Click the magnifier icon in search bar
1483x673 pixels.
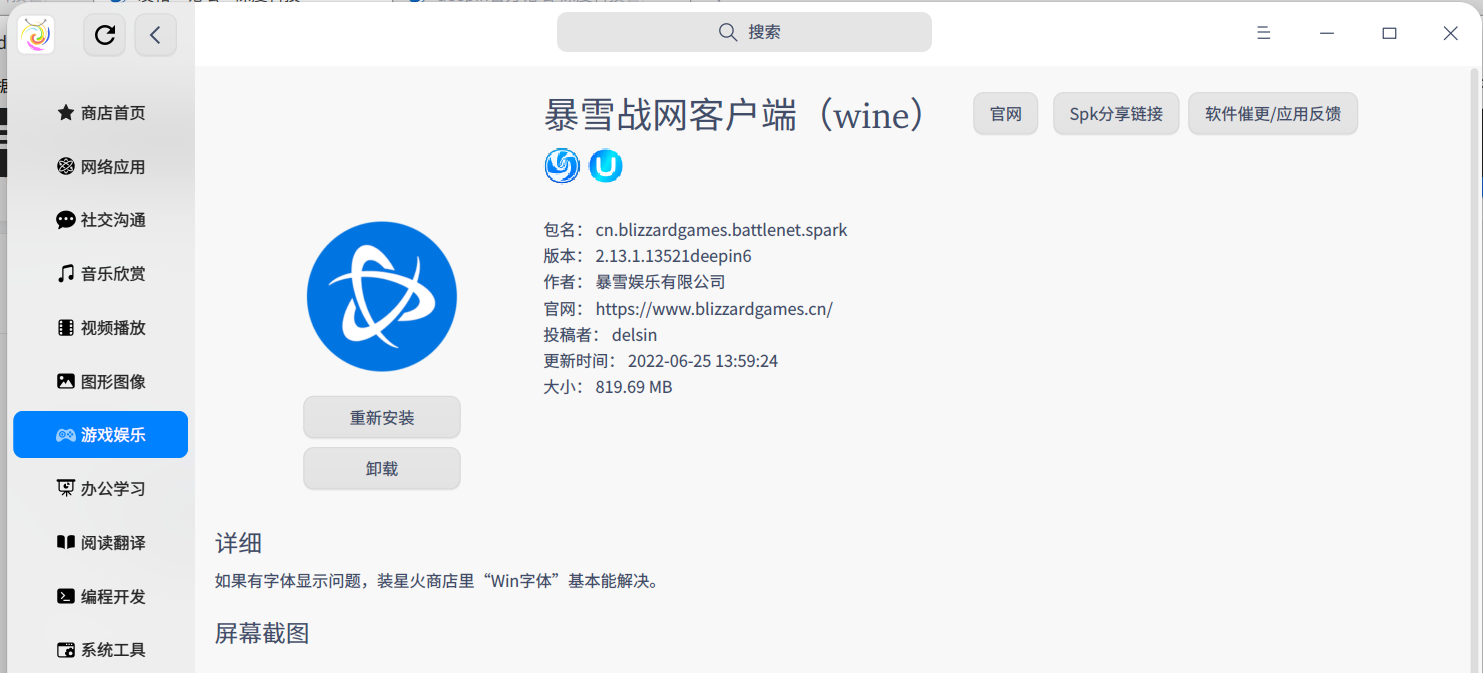coord(728,32)
